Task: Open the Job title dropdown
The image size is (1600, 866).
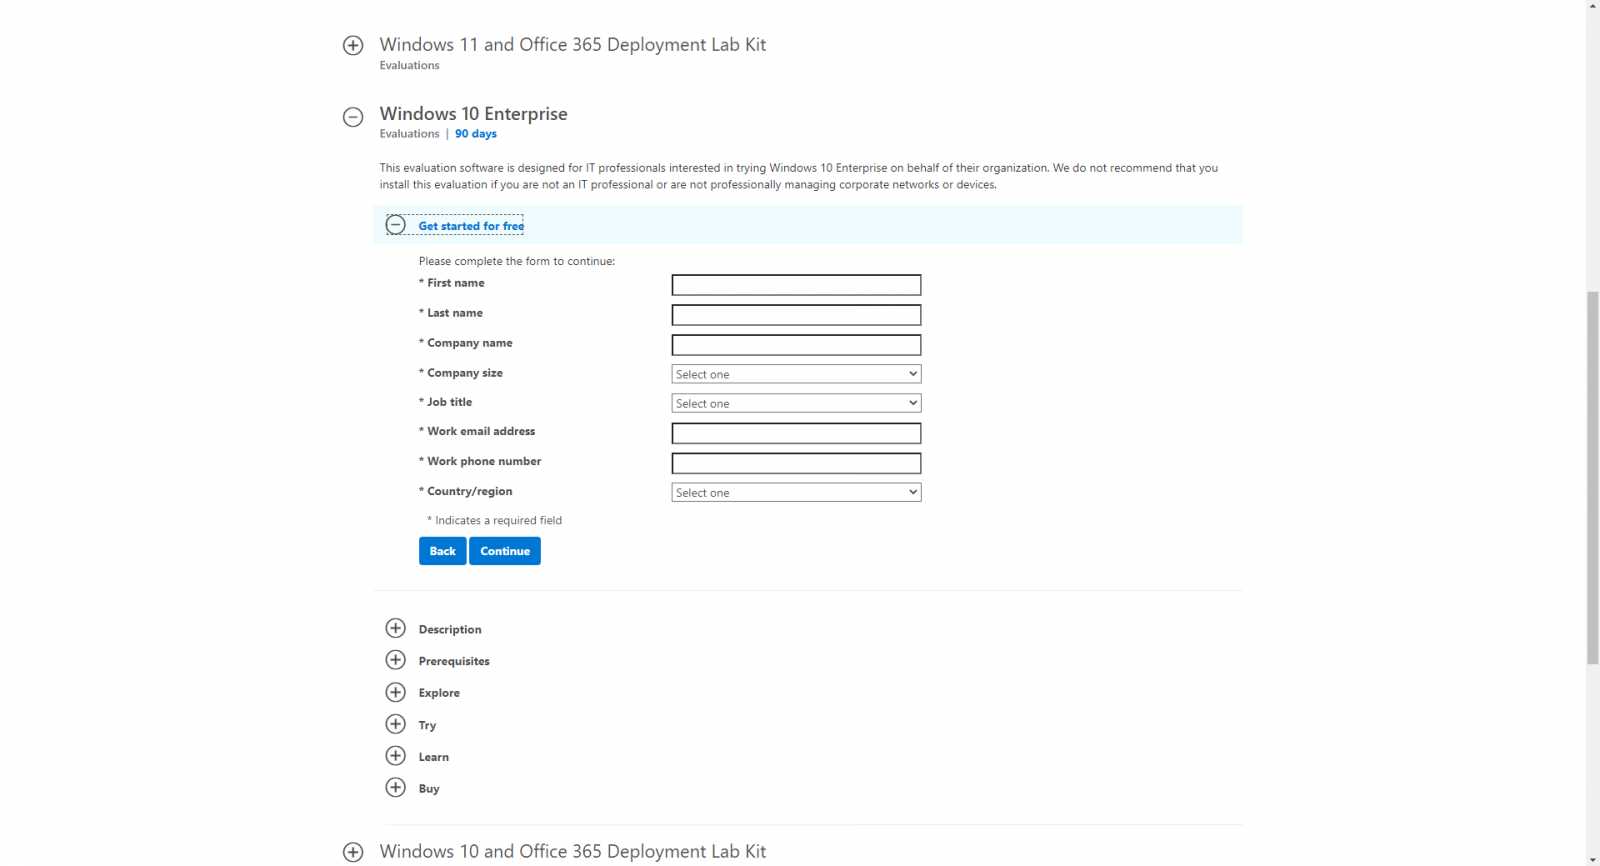Action: (796, 403)
